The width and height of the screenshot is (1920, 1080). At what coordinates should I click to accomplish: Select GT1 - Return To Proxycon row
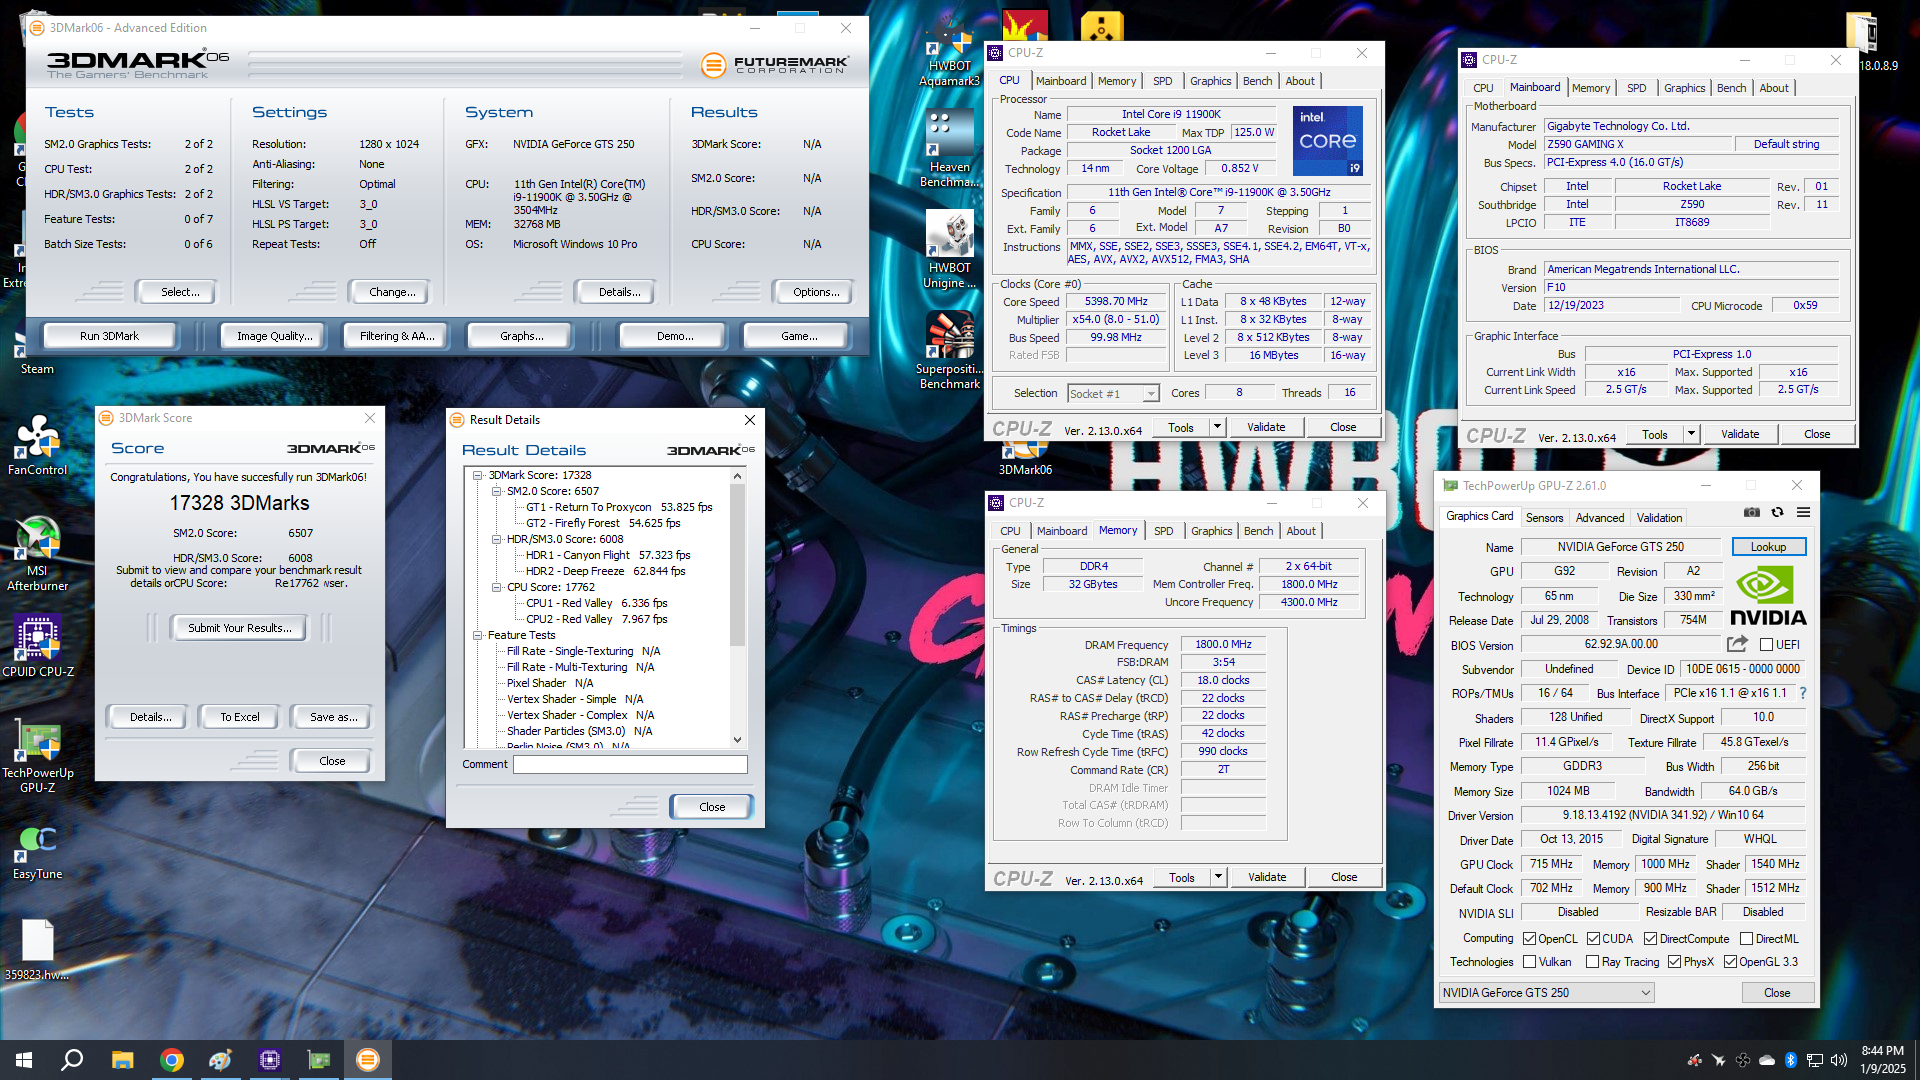point(619,507)
